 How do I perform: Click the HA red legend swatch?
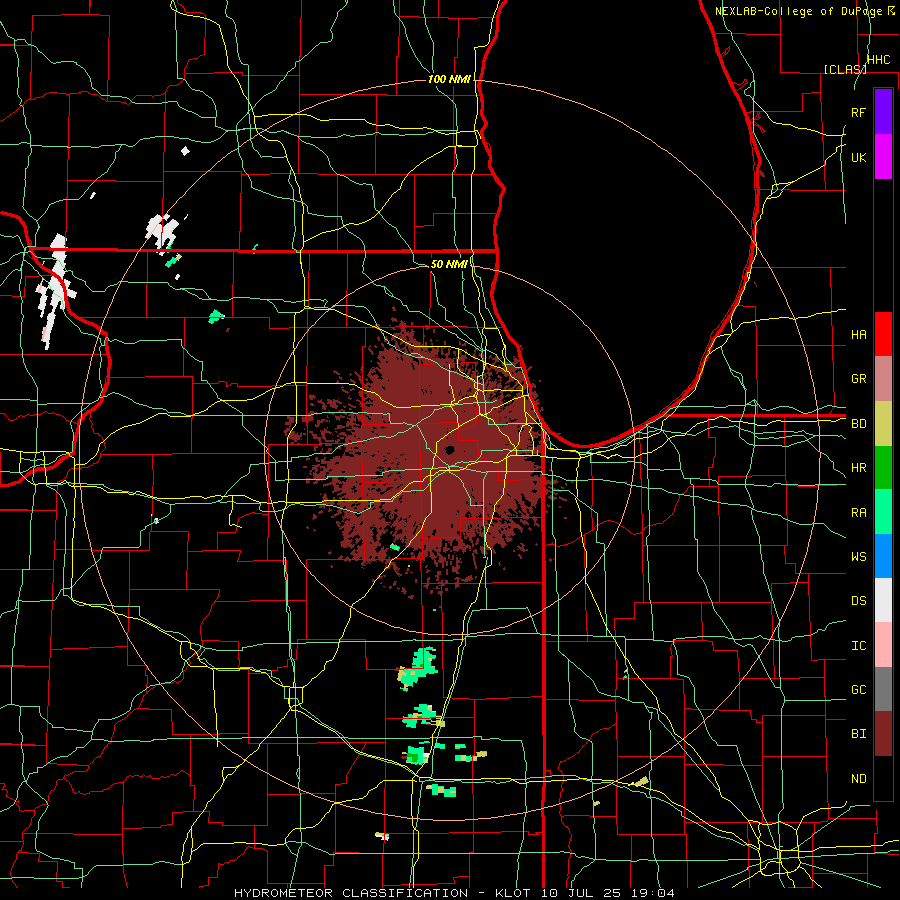pyautogui.click(x=883, y=334)
